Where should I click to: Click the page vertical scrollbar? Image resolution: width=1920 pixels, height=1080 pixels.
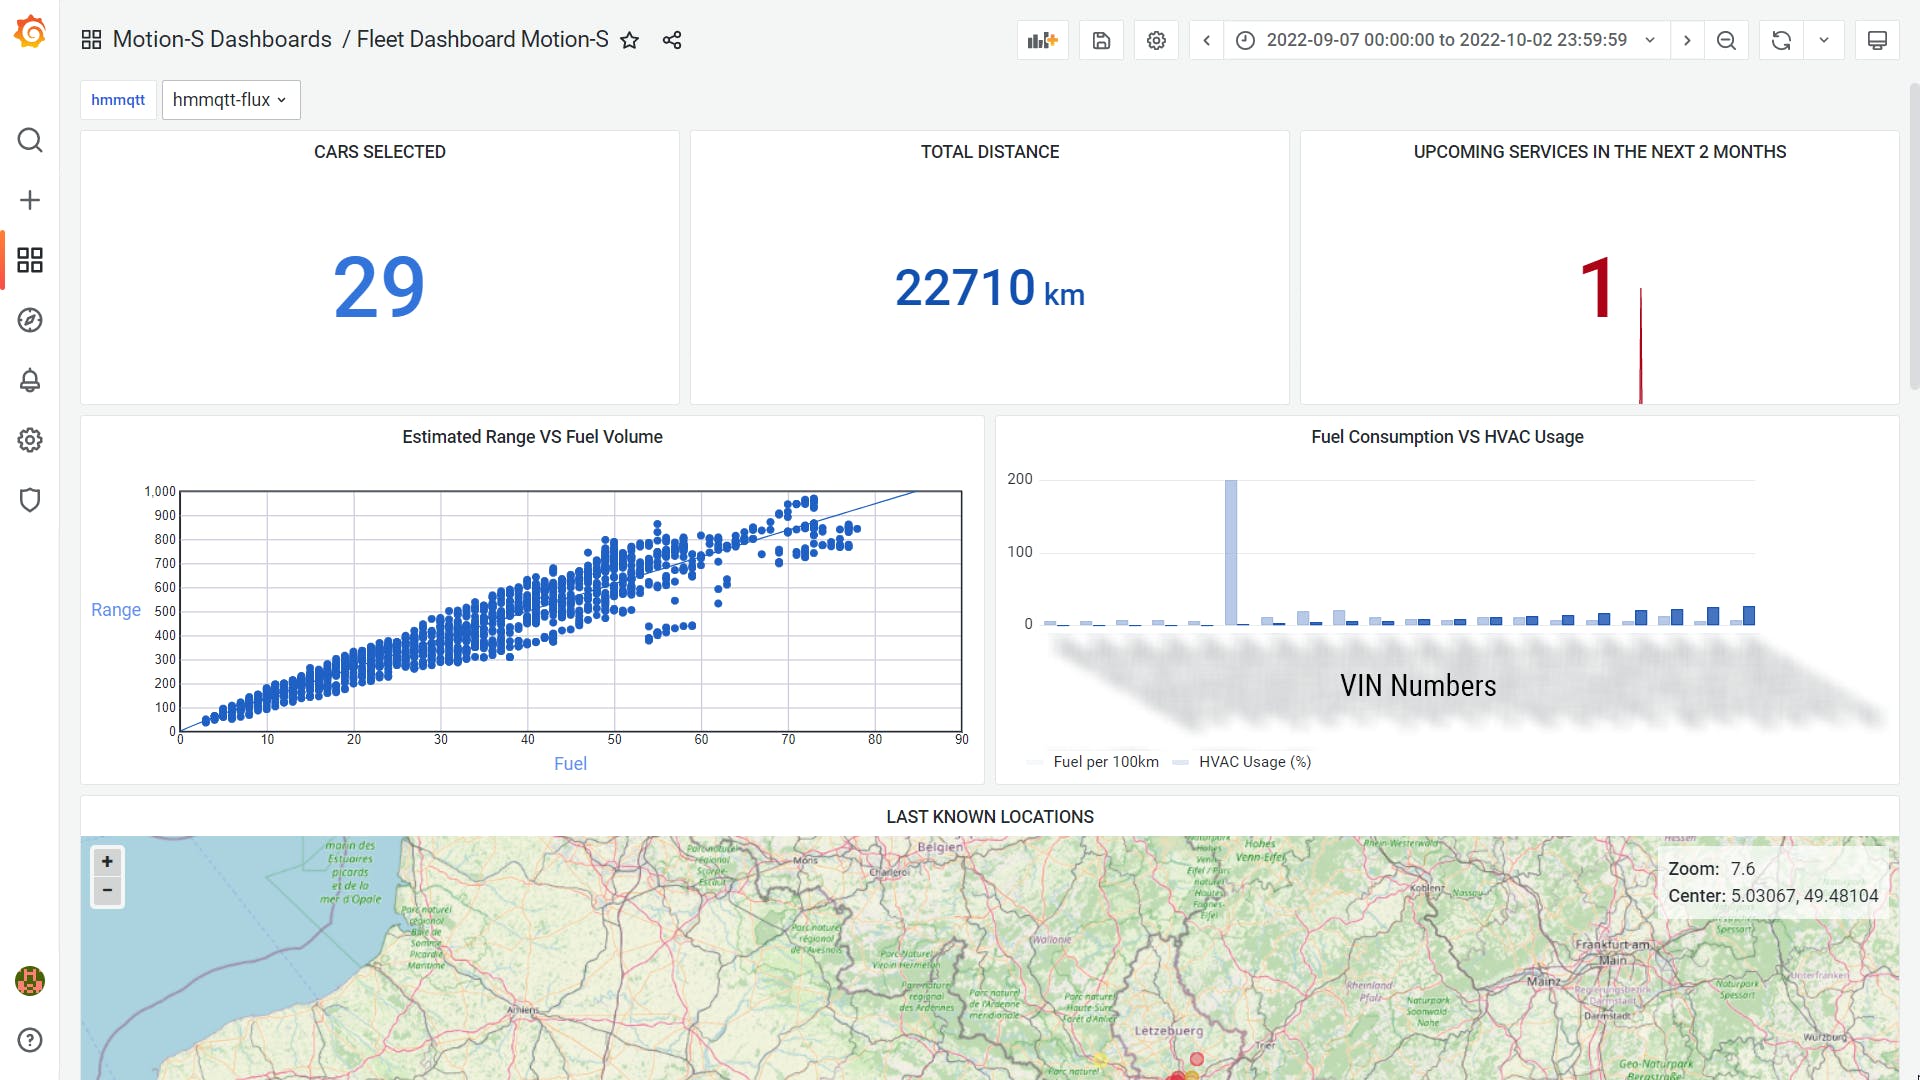click(1914, 240)
